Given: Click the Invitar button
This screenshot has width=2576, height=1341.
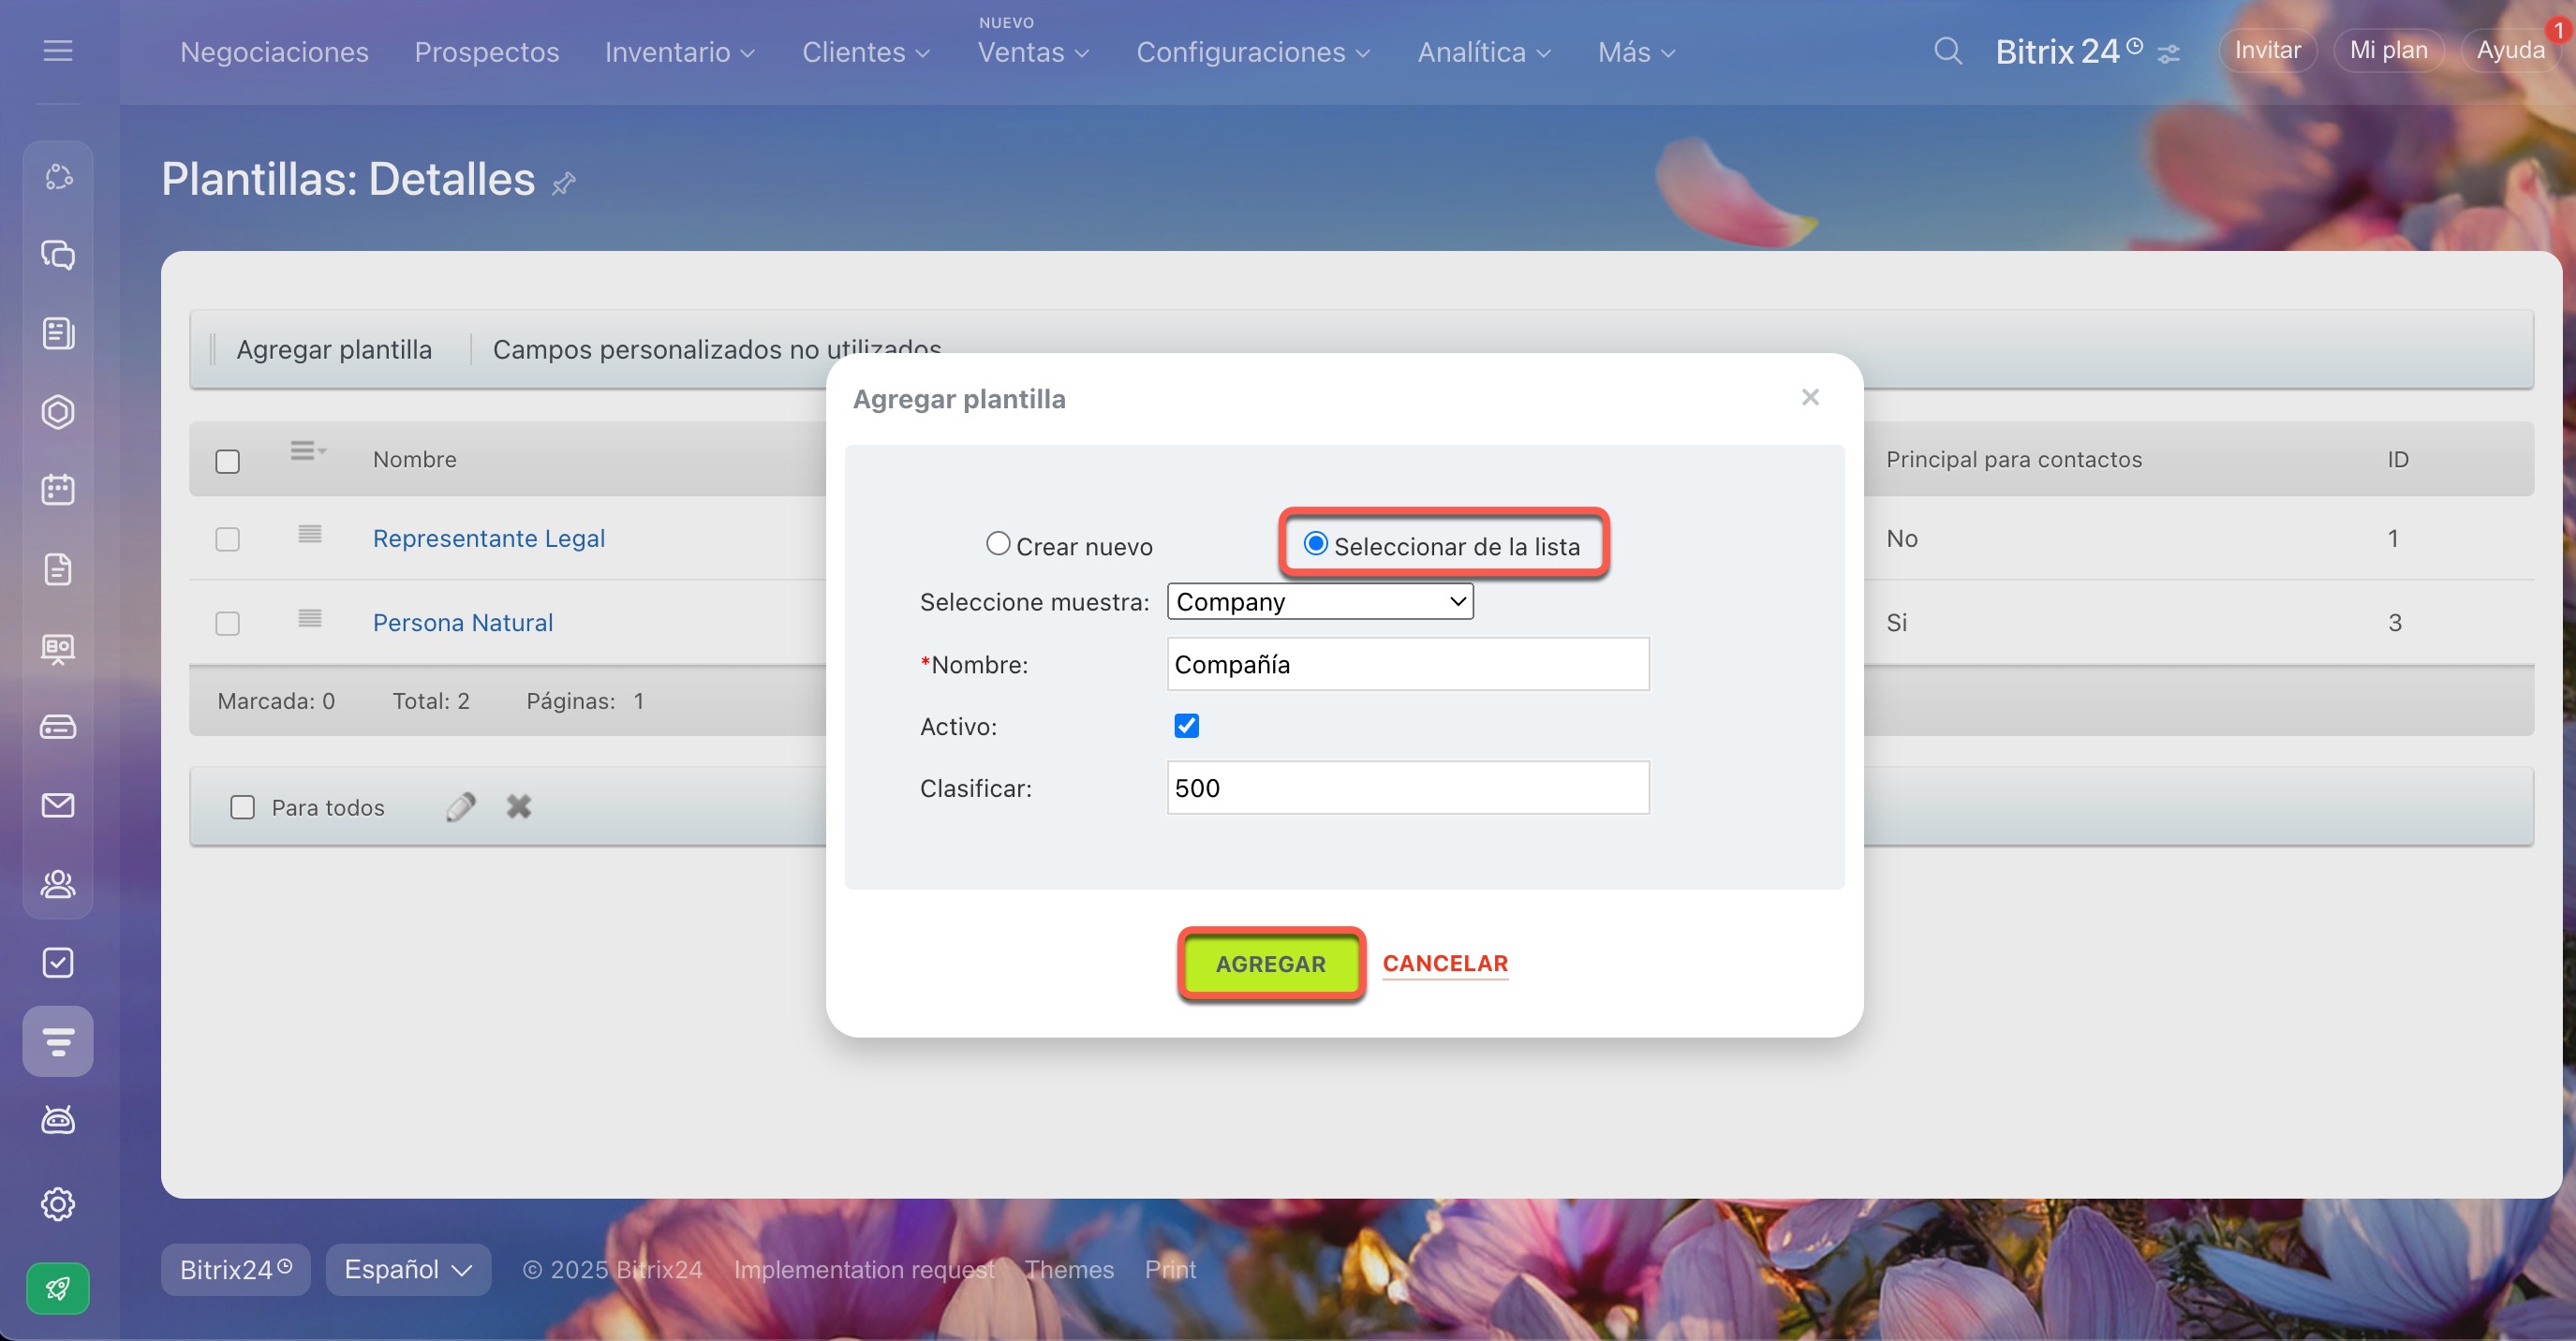Looking at the screenshot, I should coord(2267,50).
